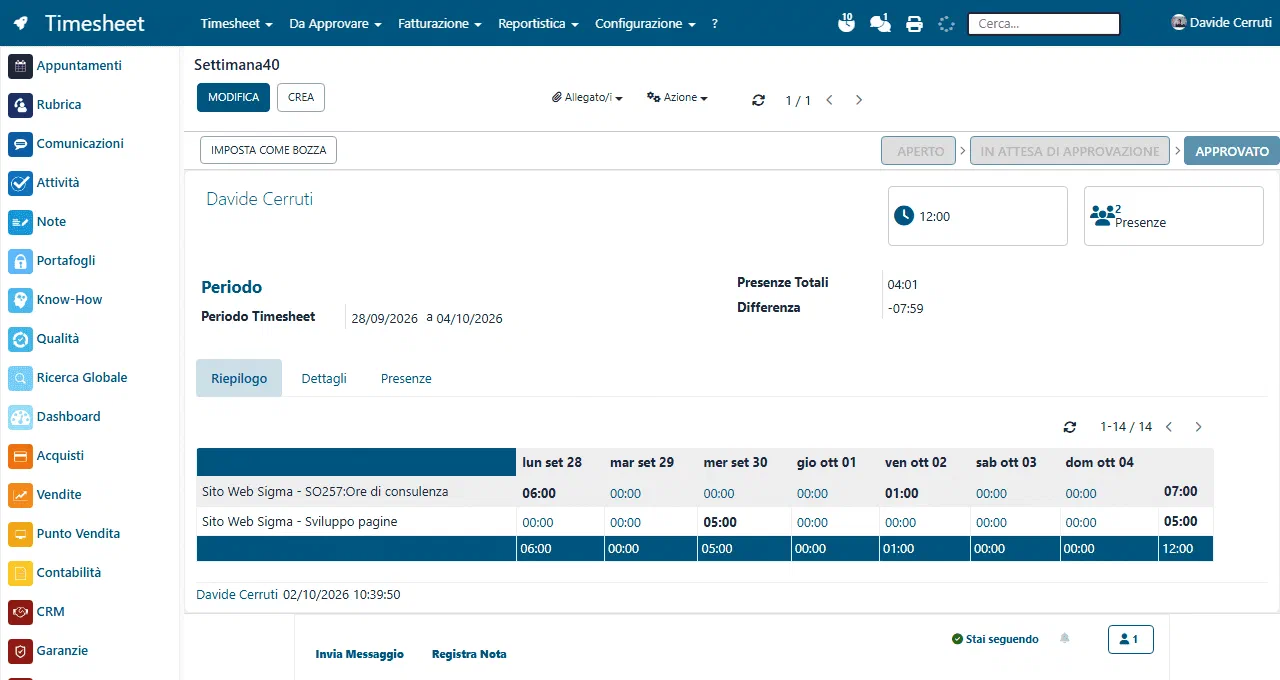Click IMPOSTA COME BOZZA button
This screenshot has width=1280, height=680.
269,150
